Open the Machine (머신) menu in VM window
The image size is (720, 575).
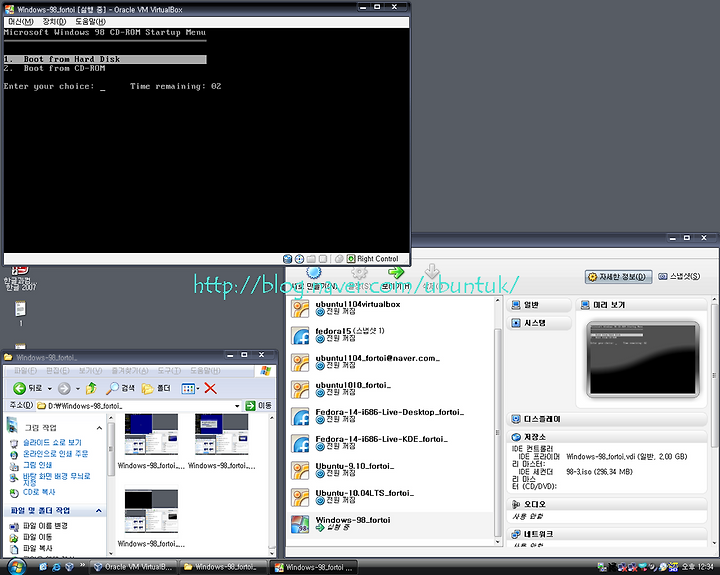(x=21, y=22)
